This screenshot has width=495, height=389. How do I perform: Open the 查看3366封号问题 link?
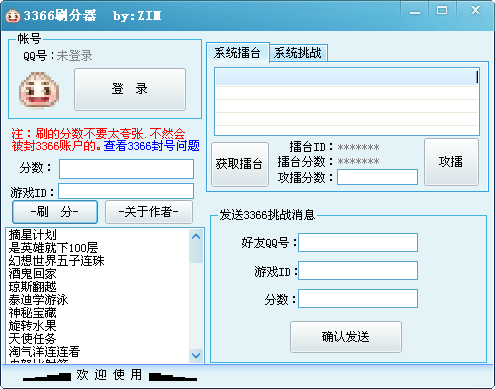click(x=151, y=146)
